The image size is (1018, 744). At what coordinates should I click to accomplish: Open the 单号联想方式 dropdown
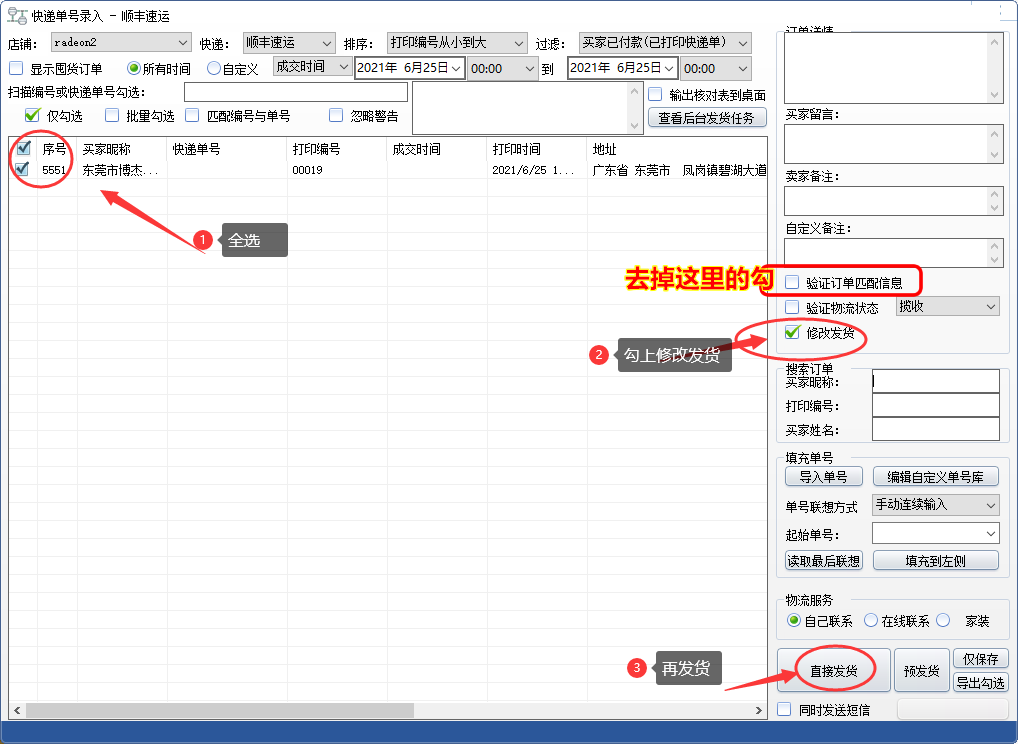(935, 505)
